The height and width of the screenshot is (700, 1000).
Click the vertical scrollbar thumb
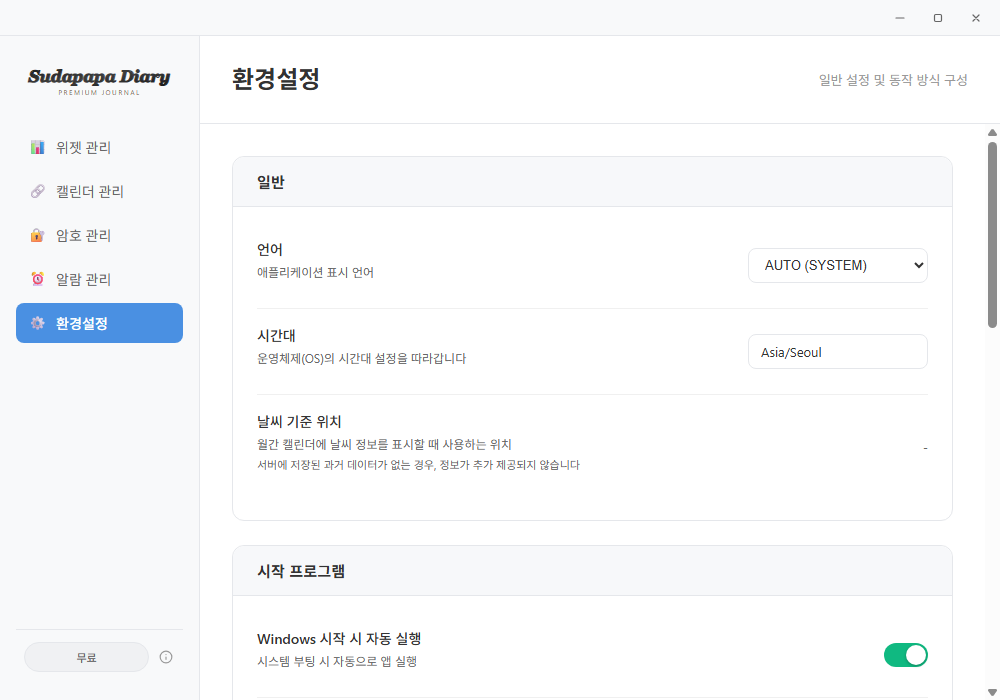click(x=992, y=235)
